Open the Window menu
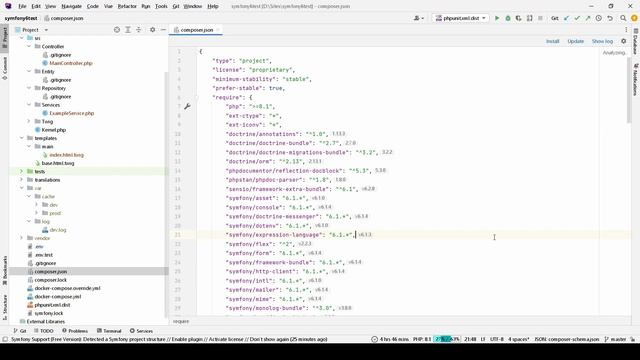640x360 pixels. coord(193,6)
